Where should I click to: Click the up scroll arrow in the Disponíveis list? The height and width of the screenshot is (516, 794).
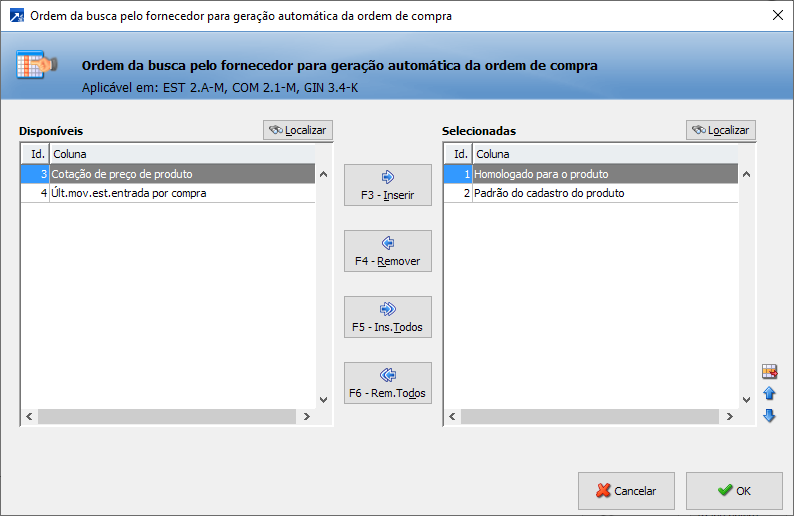click(x=324, y=174)
